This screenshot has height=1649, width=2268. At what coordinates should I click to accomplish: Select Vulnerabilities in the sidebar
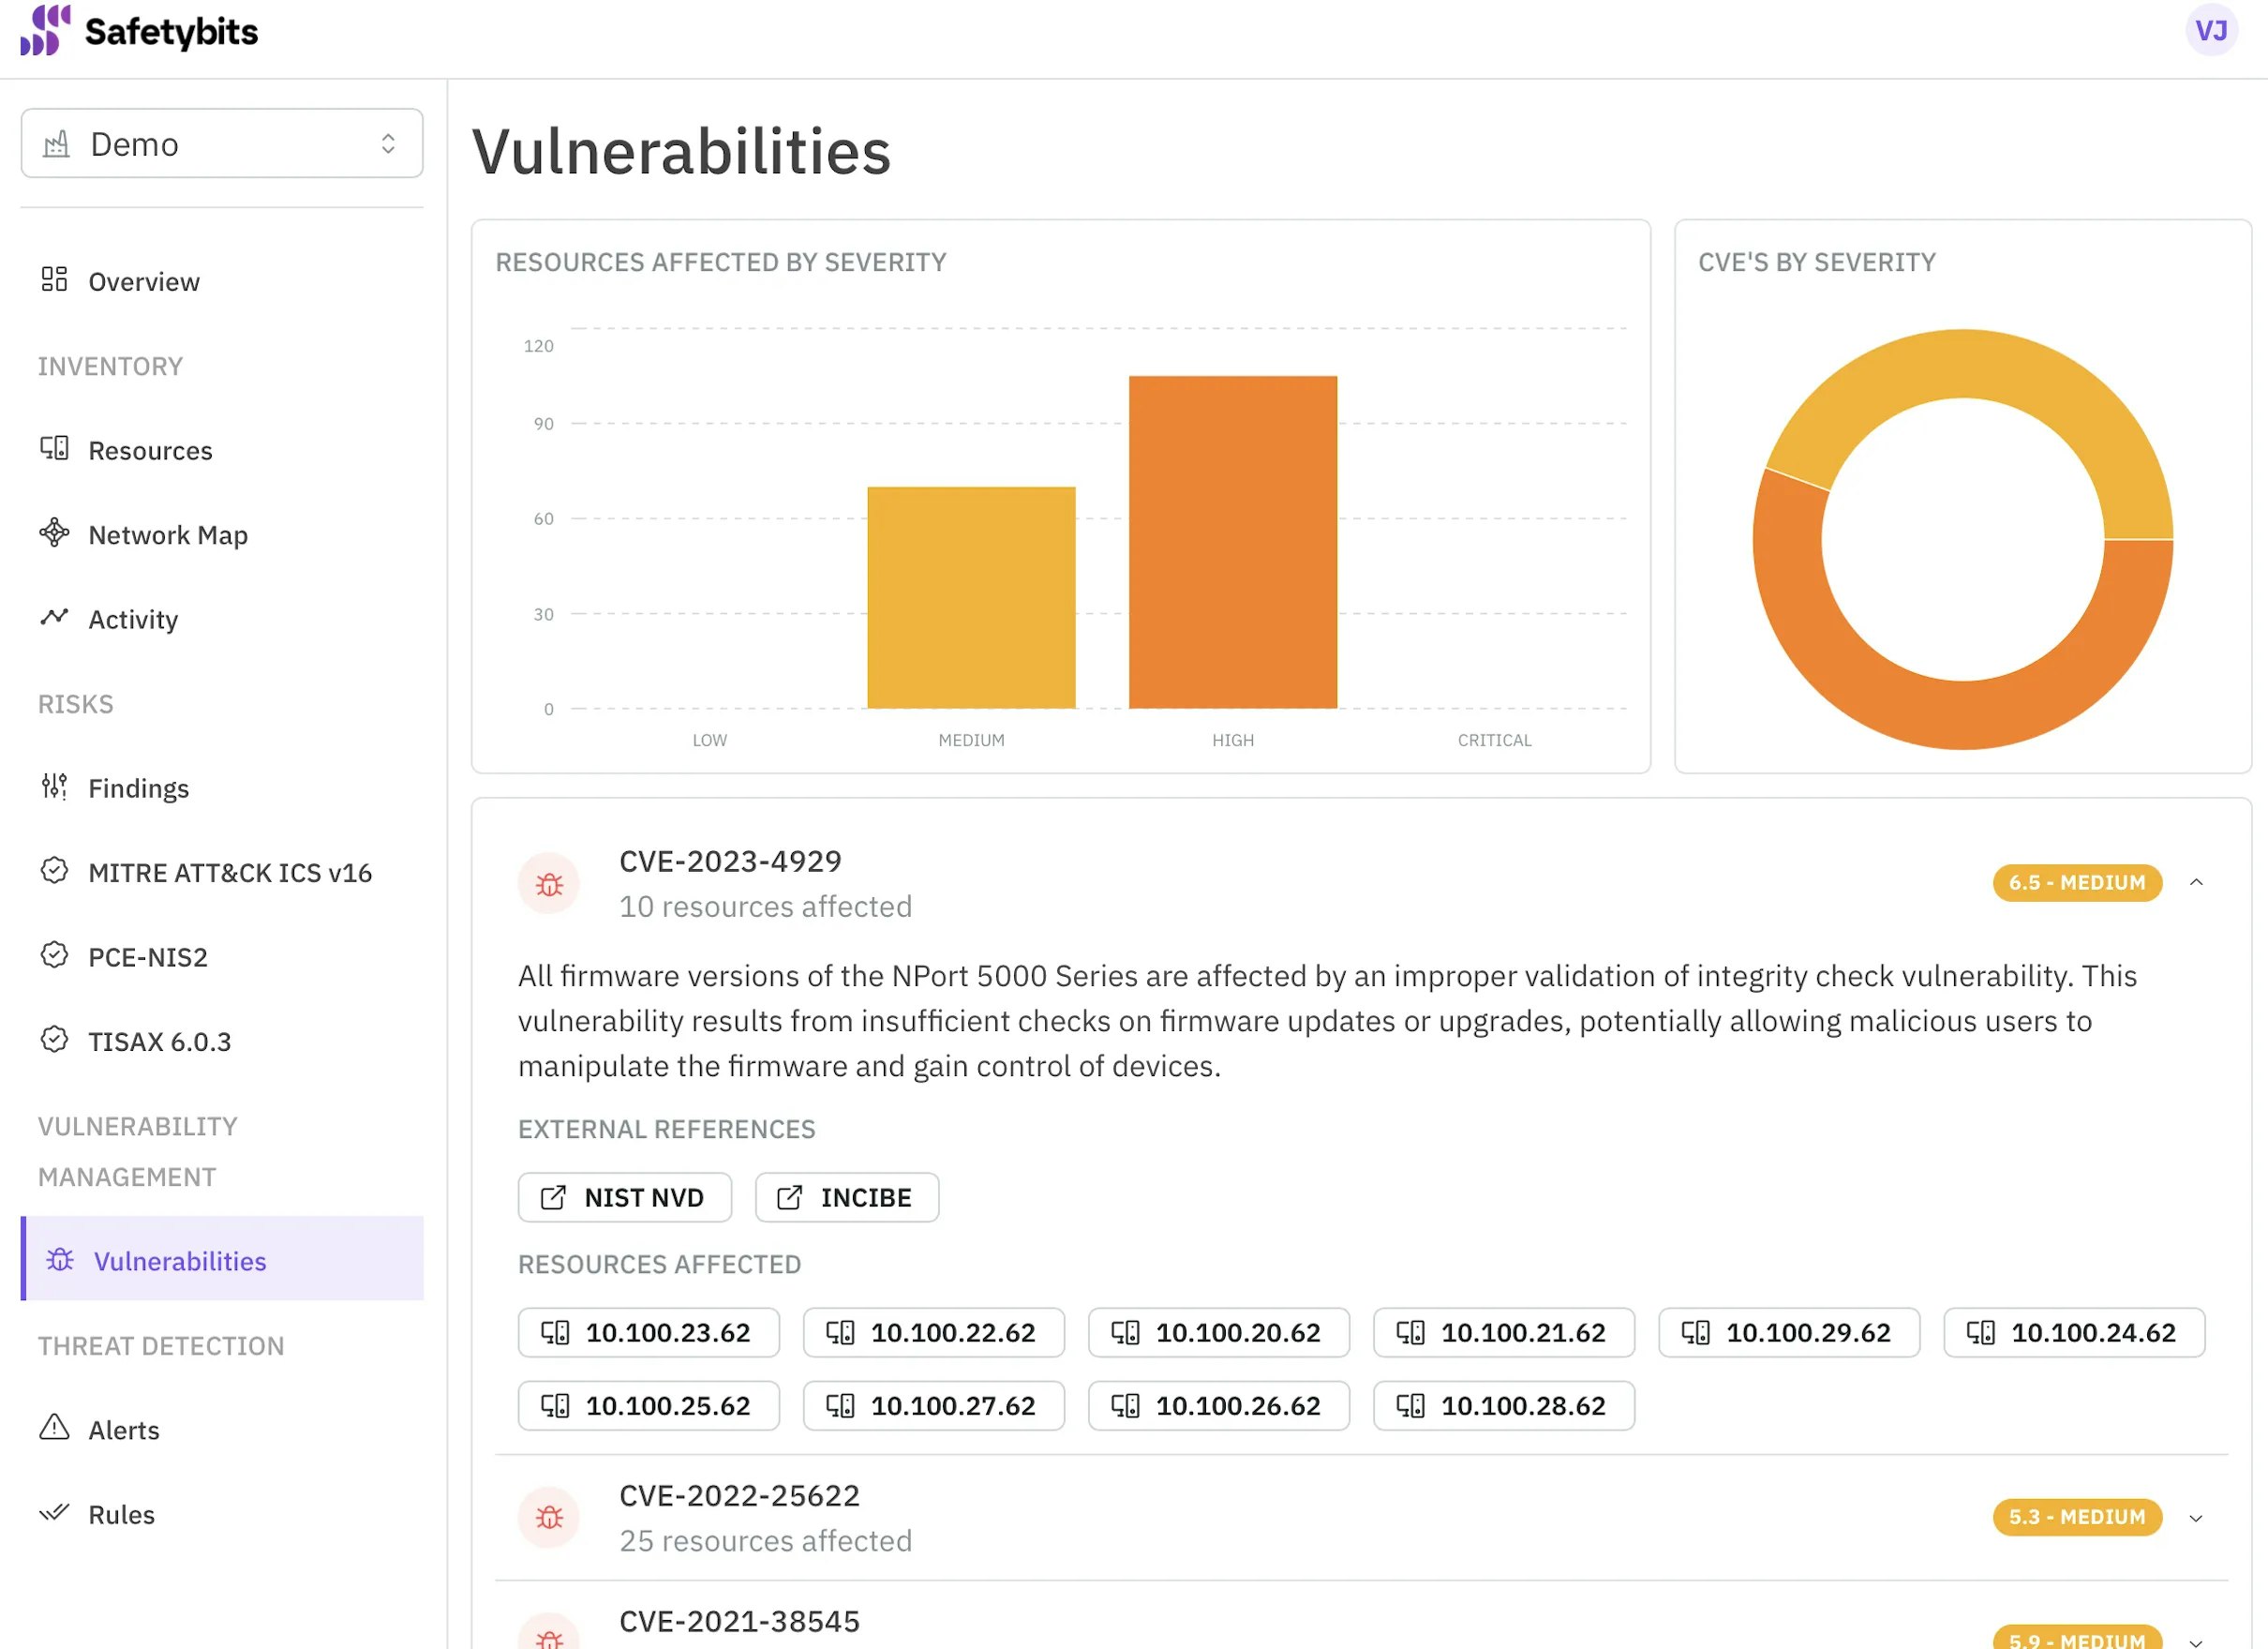click(222, 1259)
